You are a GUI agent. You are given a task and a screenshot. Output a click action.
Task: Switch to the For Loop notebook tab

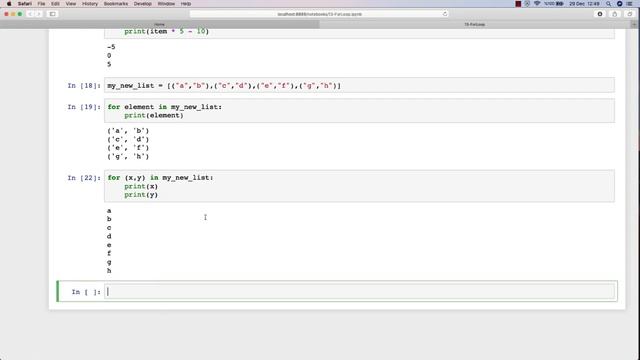475,24
